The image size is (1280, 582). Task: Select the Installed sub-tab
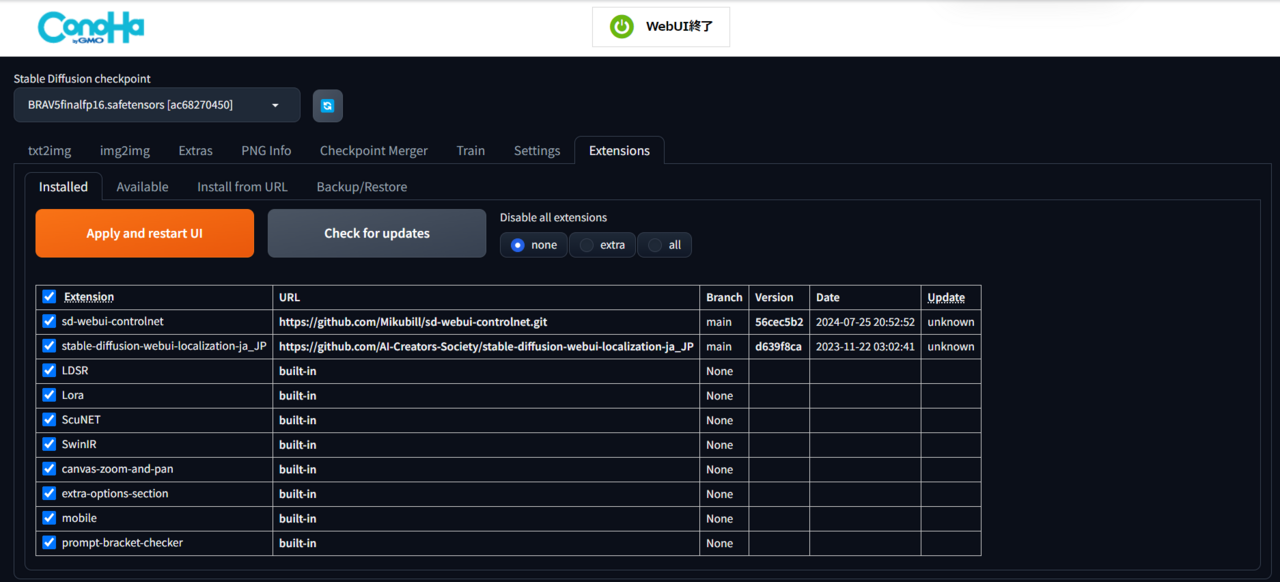point(63,187)
